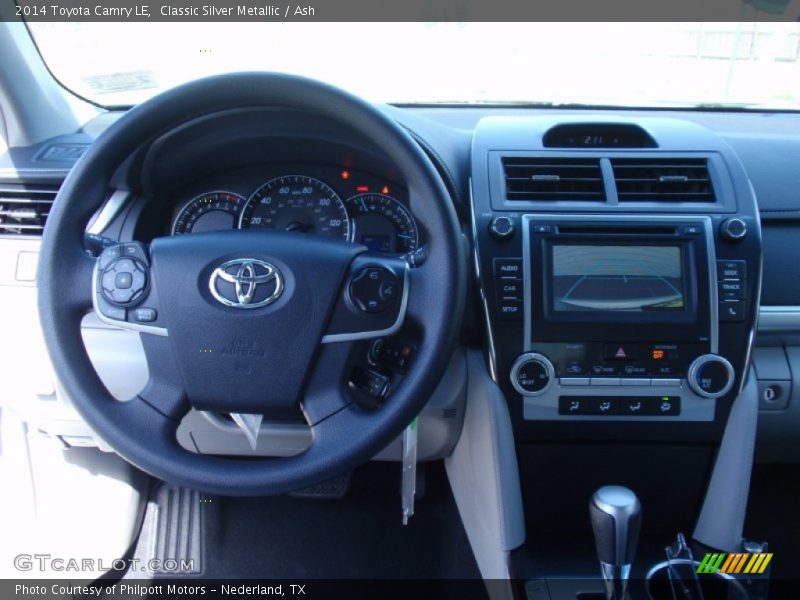Screen dimensions: 800x600
Task: Click the right center air vent
Action: tap(663, 180)
